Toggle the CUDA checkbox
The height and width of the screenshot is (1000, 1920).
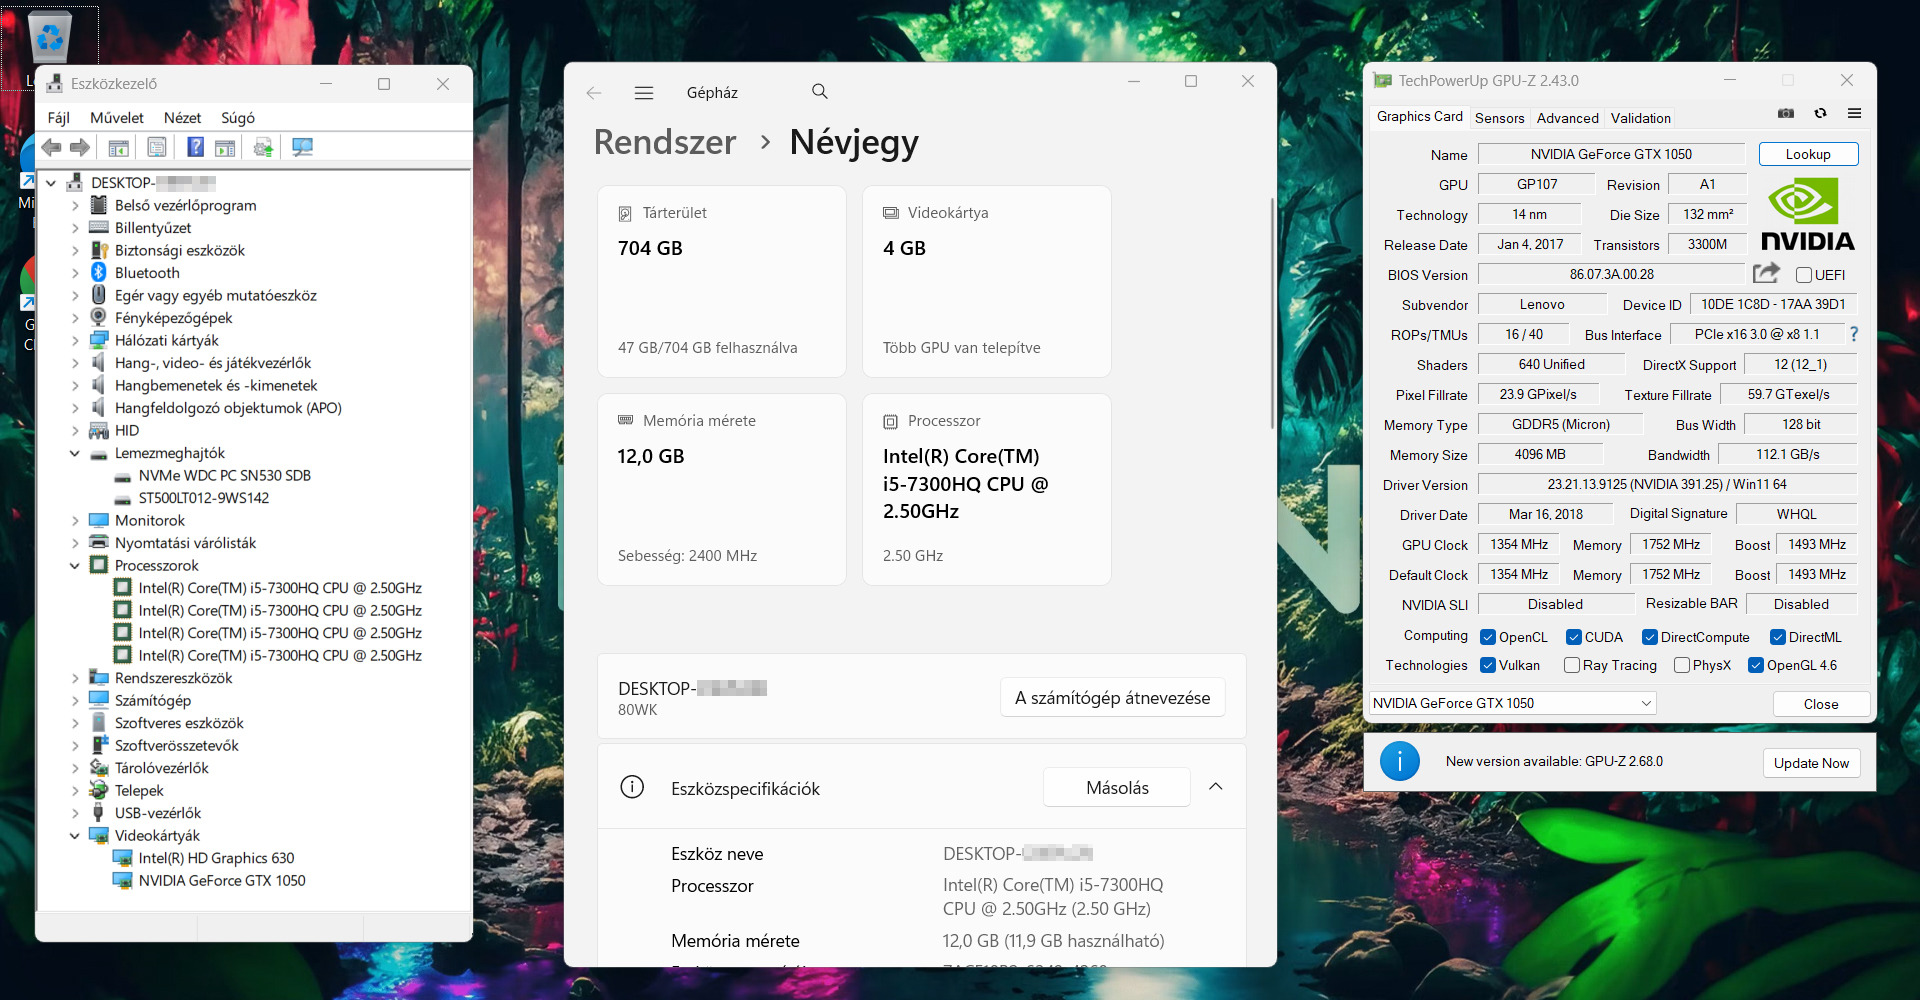pyautogui.click(x=1574, y=637)
